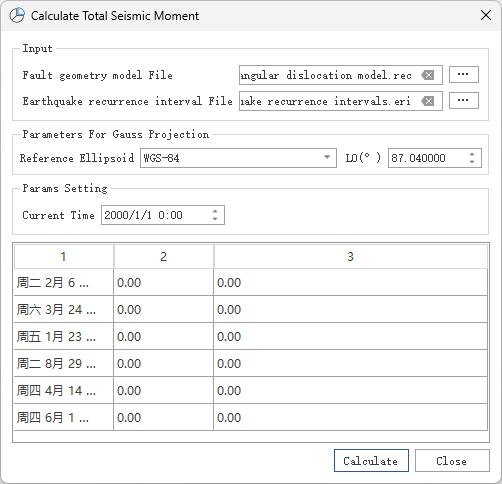Screen dimensions: 502x484
Task: Dismiss dialog with the Close button
Action: 452,461
